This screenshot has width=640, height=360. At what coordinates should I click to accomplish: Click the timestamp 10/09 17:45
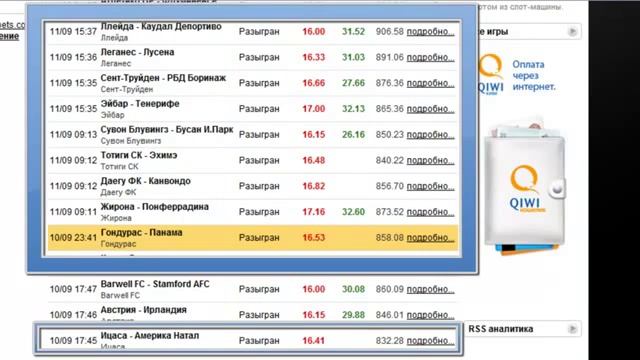[x=73, y=340]
